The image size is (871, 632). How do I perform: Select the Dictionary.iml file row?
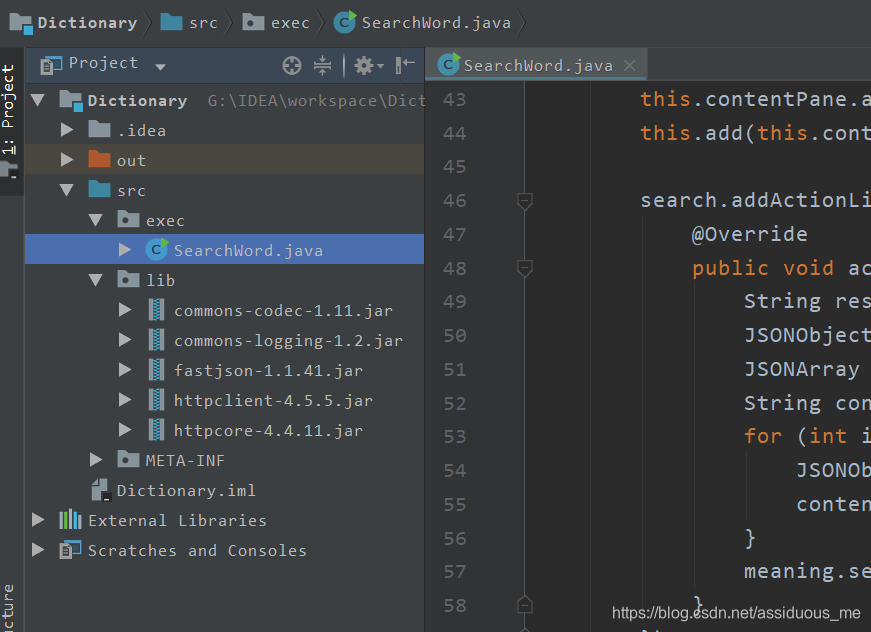tap(224, 490)
